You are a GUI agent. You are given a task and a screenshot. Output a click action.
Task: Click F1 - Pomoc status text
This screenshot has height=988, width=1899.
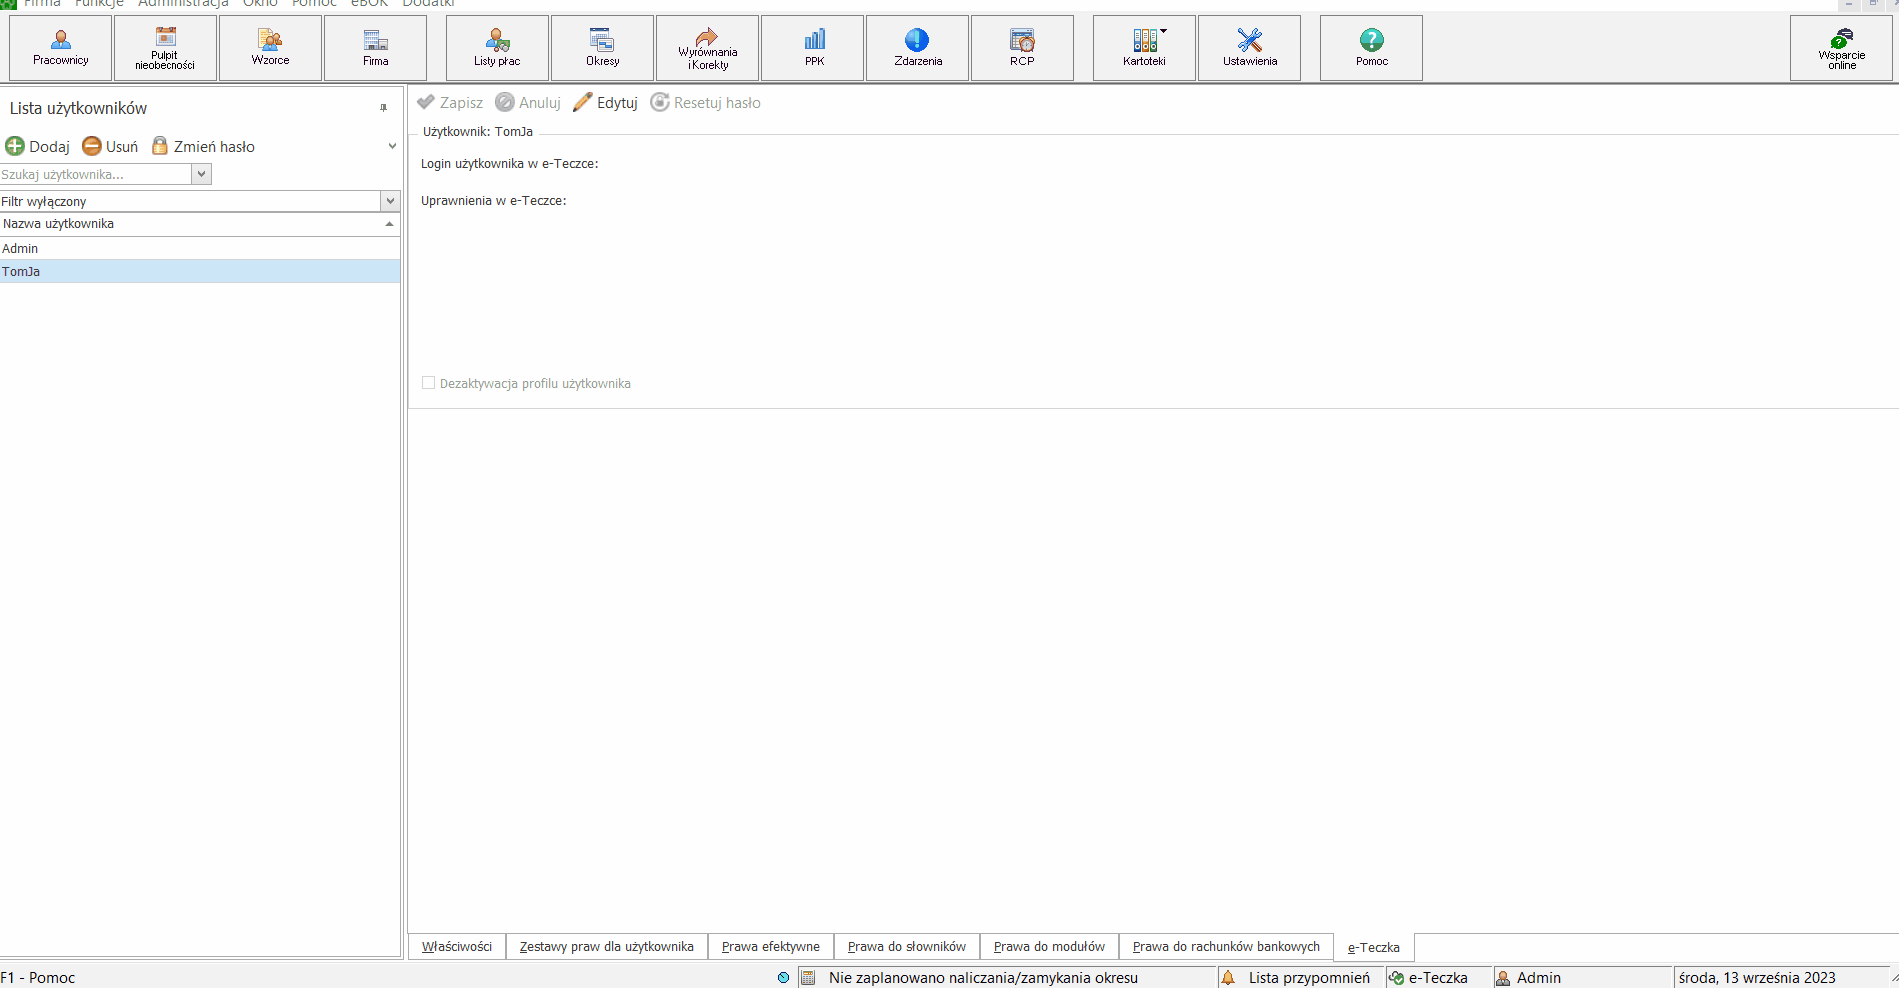pyautogui.click(x=38, y=978)
